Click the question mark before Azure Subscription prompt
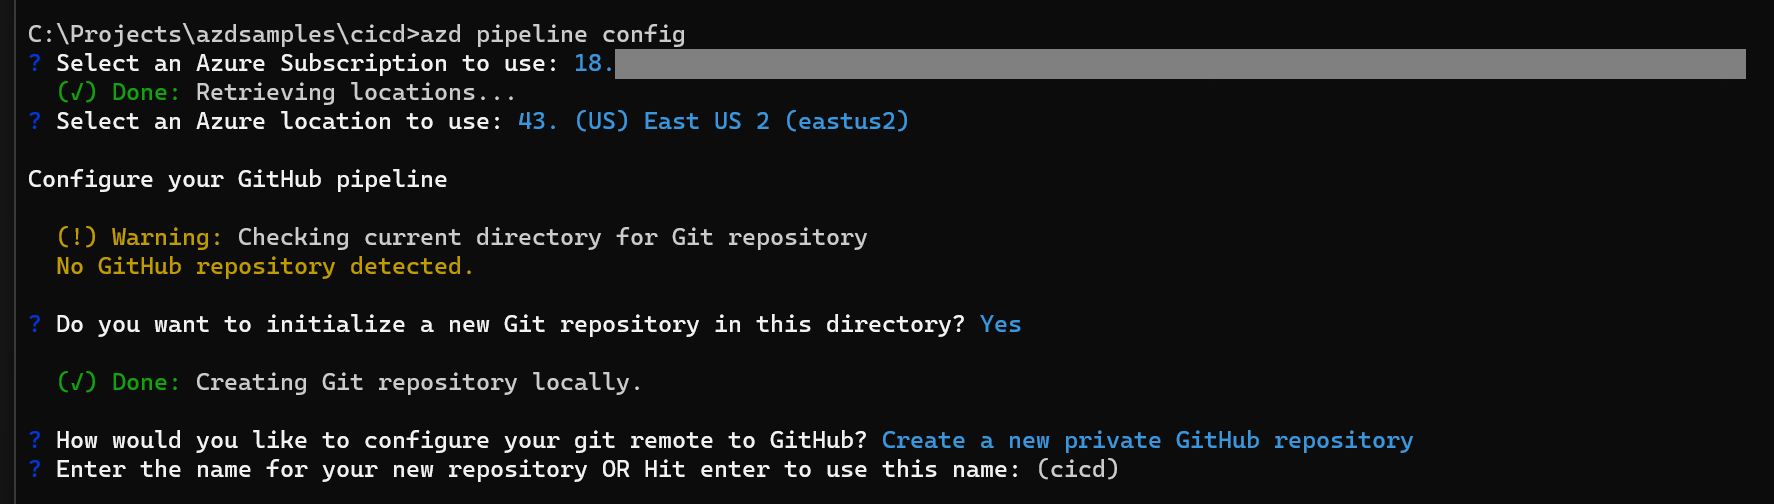The height and width of the screenshot is (504, 1774). [35, 63]
